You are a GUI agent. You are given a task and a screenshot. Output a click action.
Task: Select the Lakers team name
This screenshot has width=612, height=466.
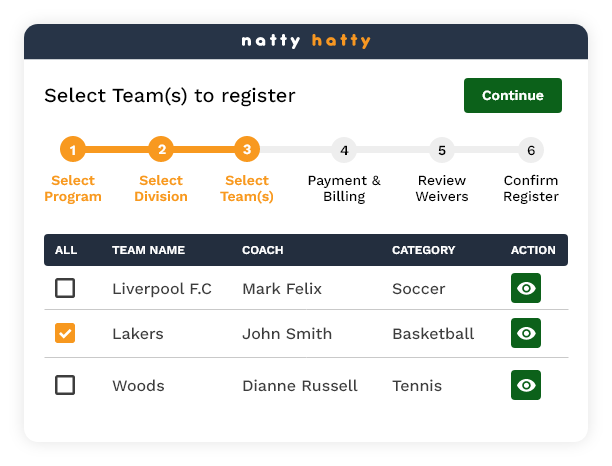[138, 333]
